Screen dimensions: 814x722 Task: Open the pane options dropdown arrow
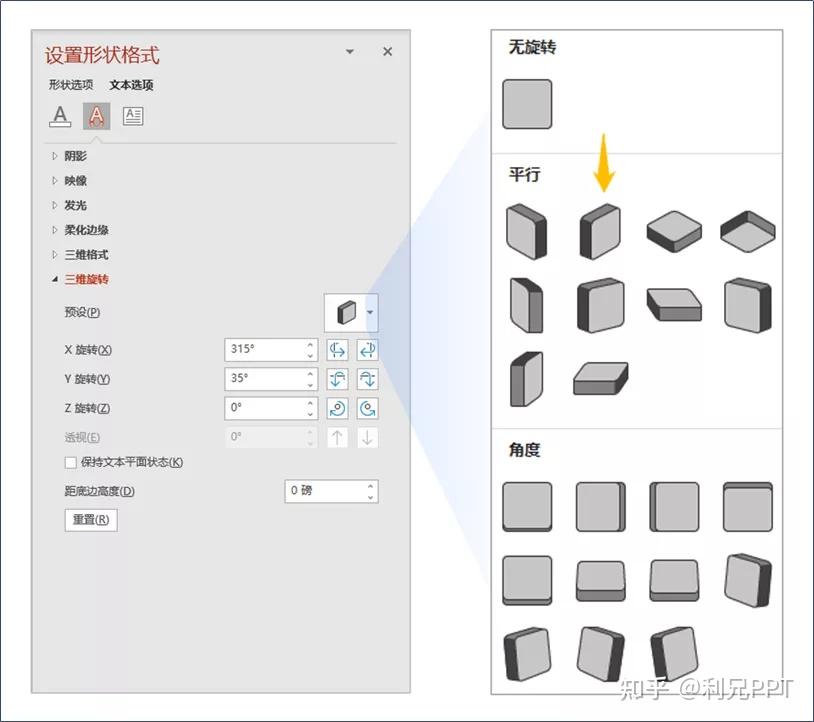(x=349, y=51)
